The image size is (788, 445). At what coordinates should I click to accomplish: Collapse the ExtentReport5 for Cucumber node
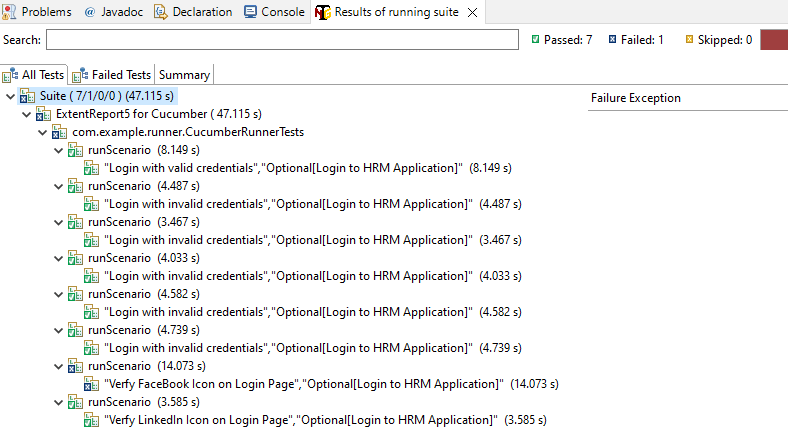coord(26,114)
